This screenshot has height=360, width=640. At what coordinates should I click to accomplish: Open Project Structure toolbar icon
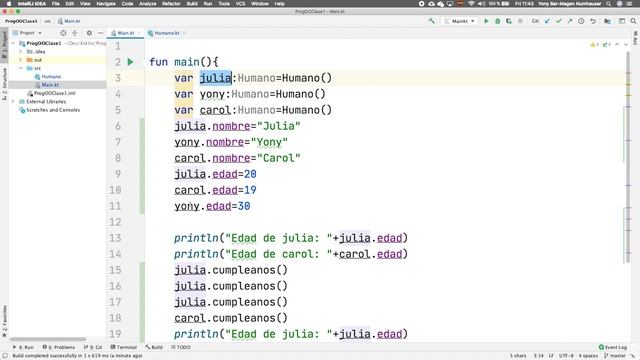(607, 21)
